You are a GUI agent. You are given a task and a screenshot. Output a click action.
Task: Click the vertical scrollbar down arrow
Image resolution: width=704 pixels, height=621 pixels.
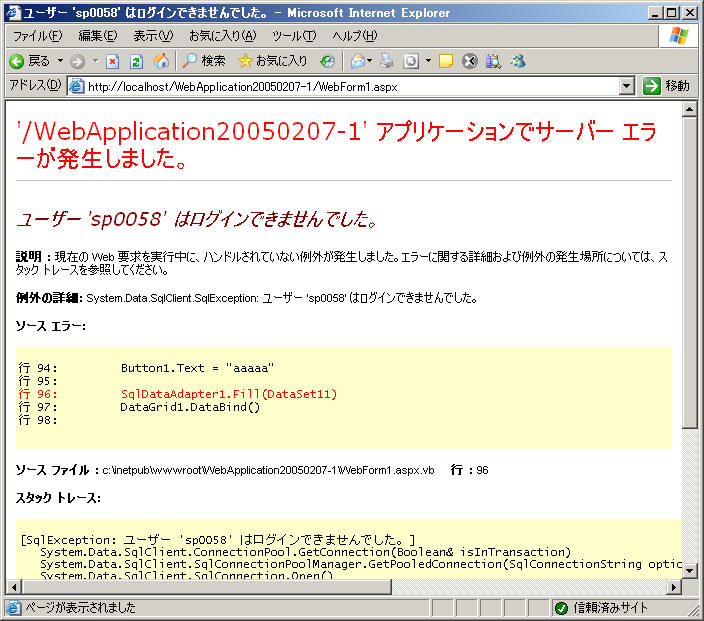pos(689,570)
